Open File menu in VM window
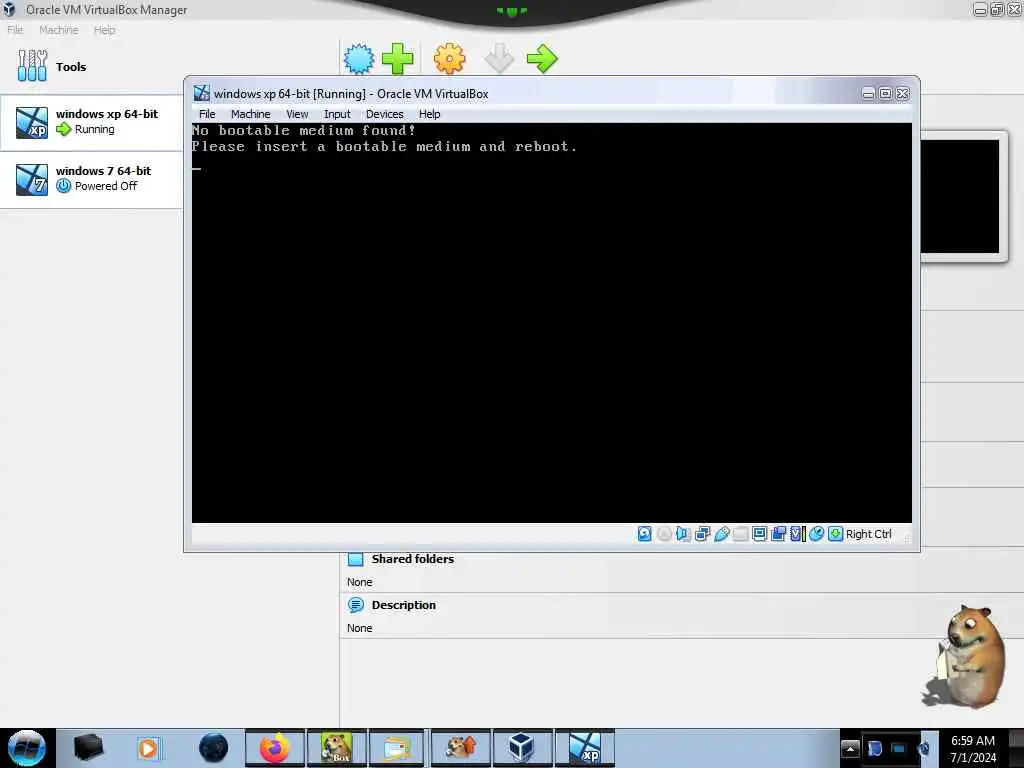The height and width of the screenshot is (768, 1024). tap(207, 114)
